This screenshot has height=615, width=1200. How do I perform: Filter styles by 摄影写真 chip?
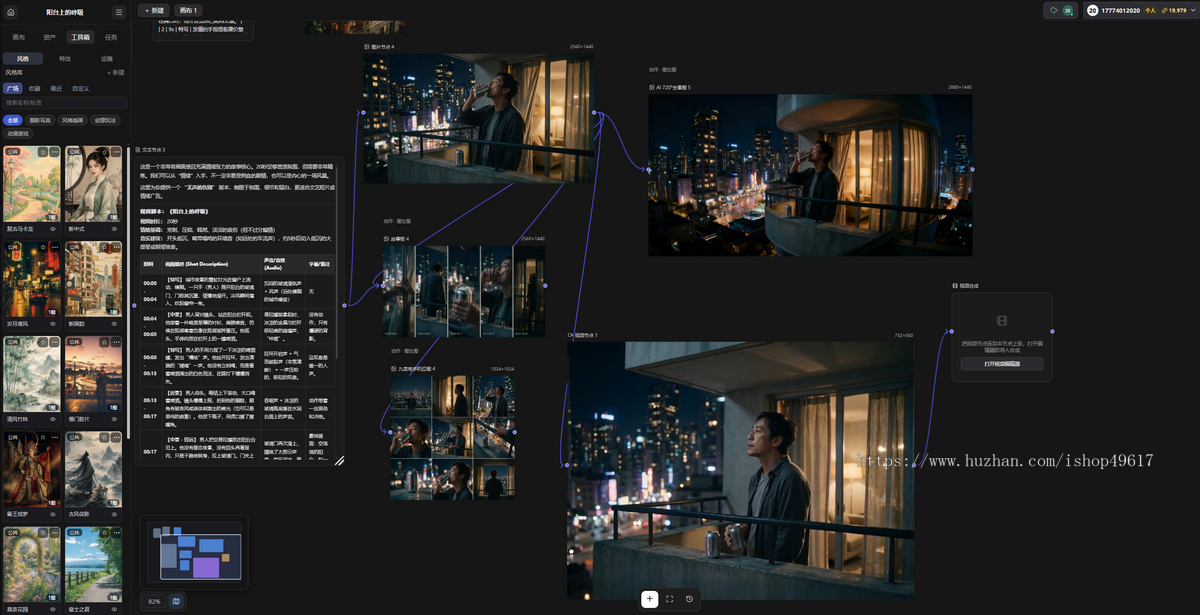(x=40, y=120)
